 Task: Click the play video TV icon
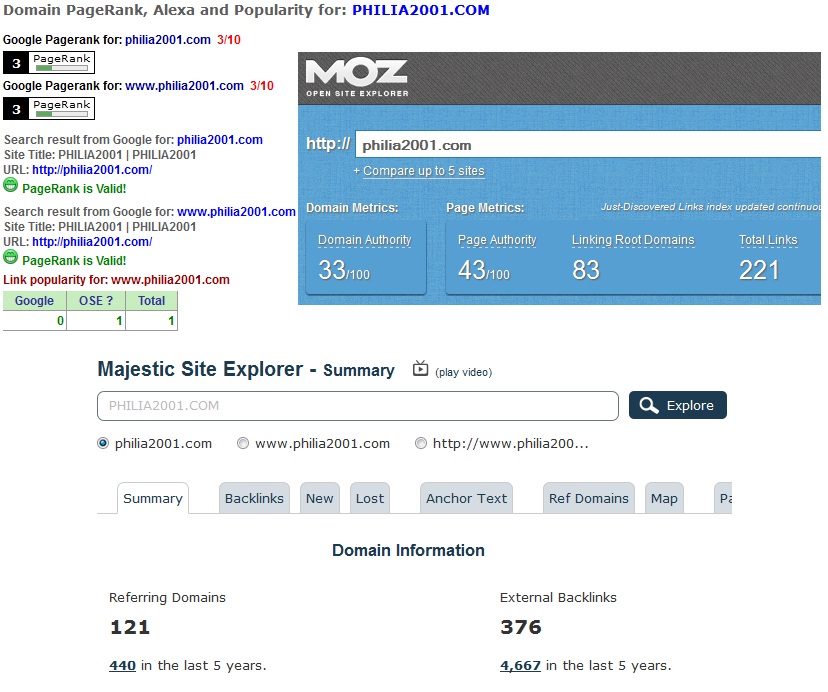click(420, 368)
